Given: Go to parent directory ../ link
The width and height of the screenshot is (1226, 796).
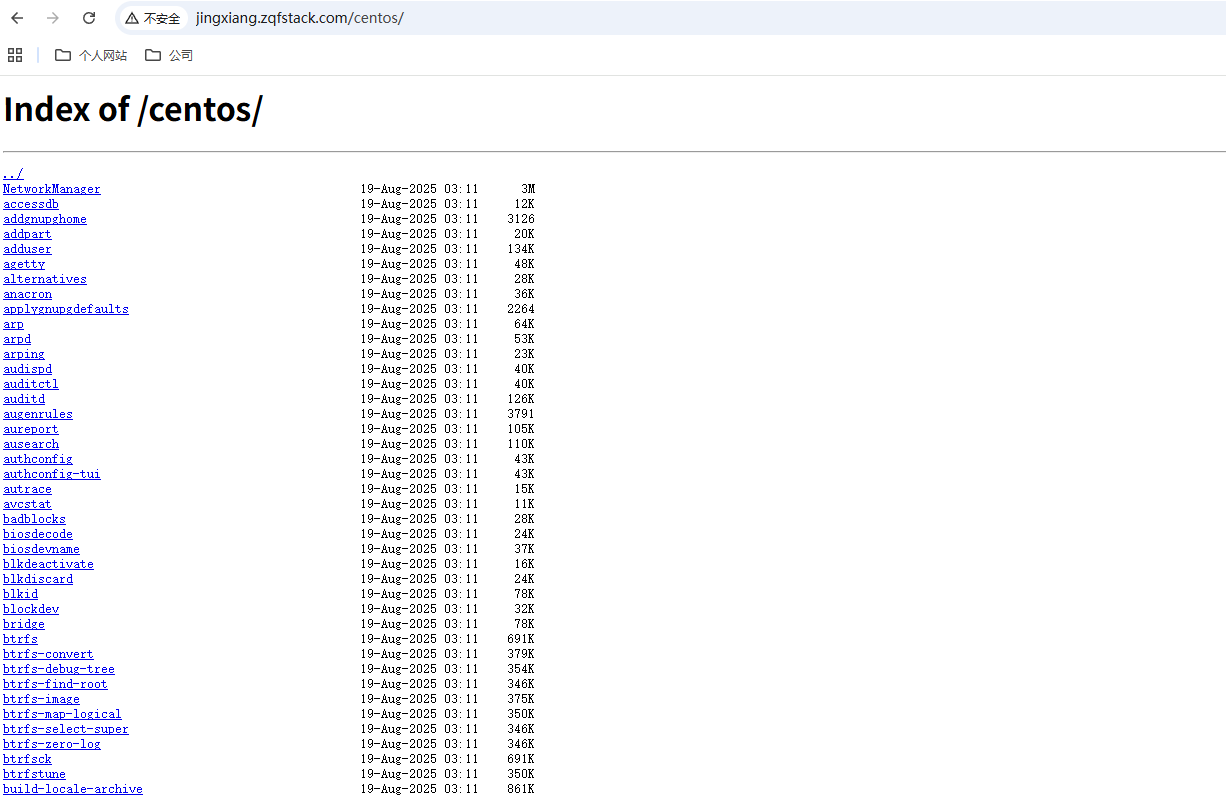Looking at the screenshot, I should point(13,174).
